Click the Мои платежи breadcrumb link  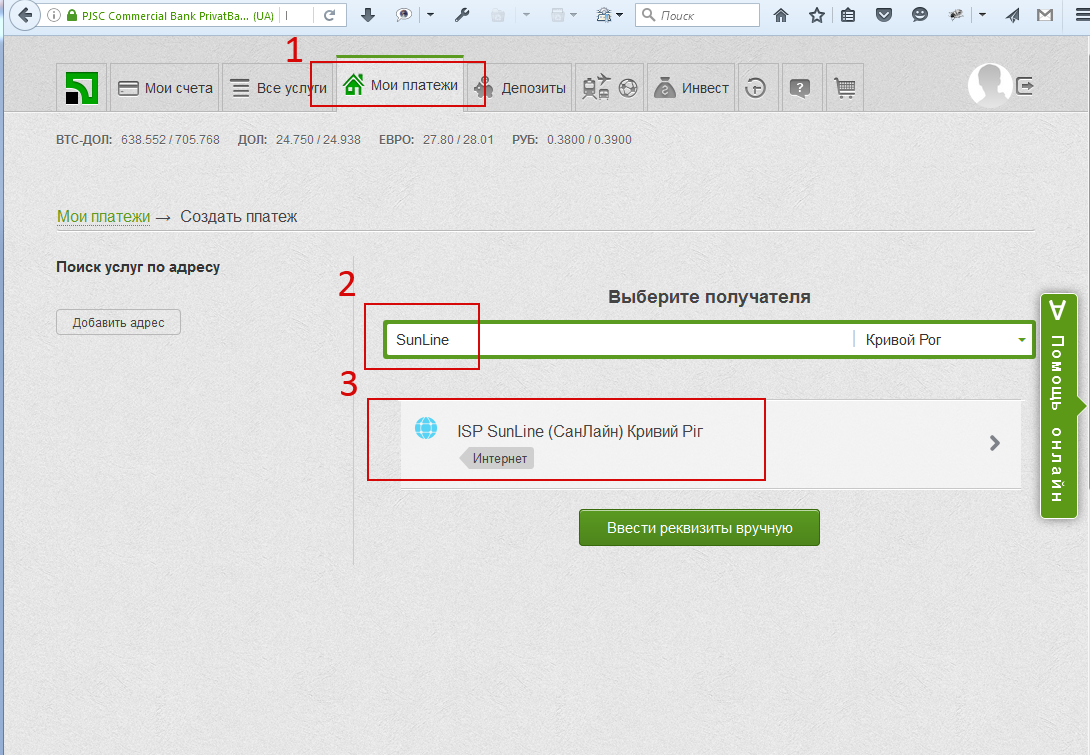(104, 217)
